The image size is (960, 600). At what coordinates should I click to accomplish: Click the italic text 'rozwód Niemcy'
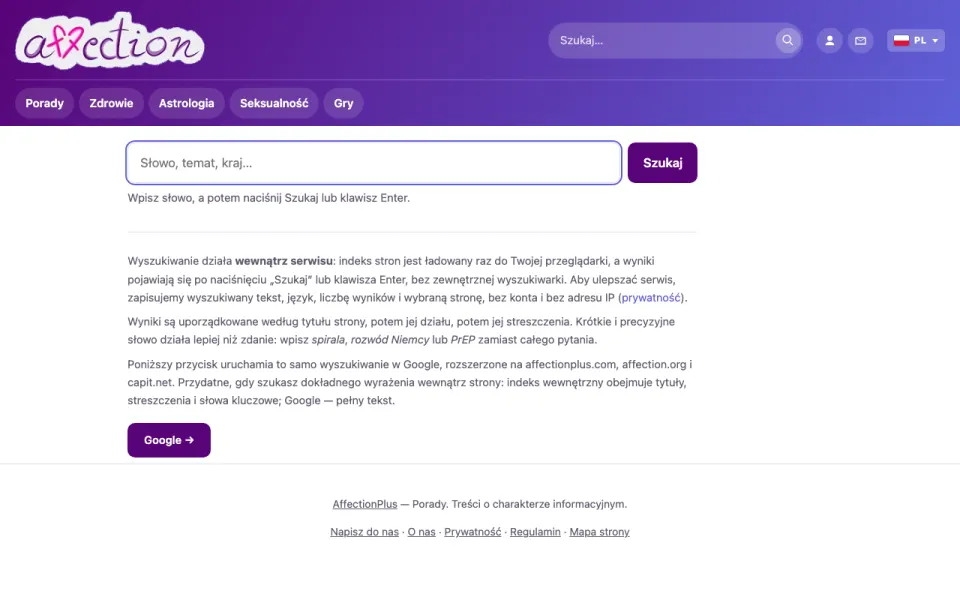[390, 340]
